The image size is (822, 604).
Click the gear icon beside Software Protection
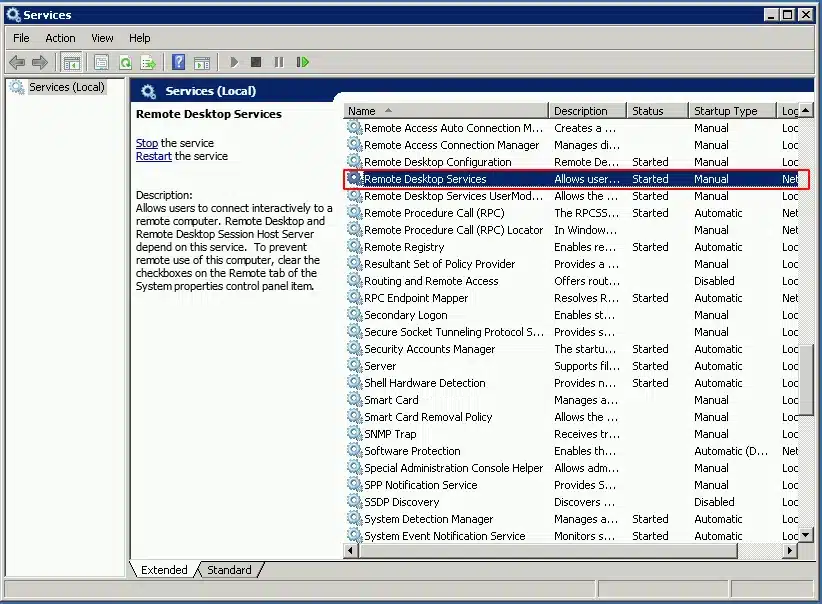tap(355, 450)
